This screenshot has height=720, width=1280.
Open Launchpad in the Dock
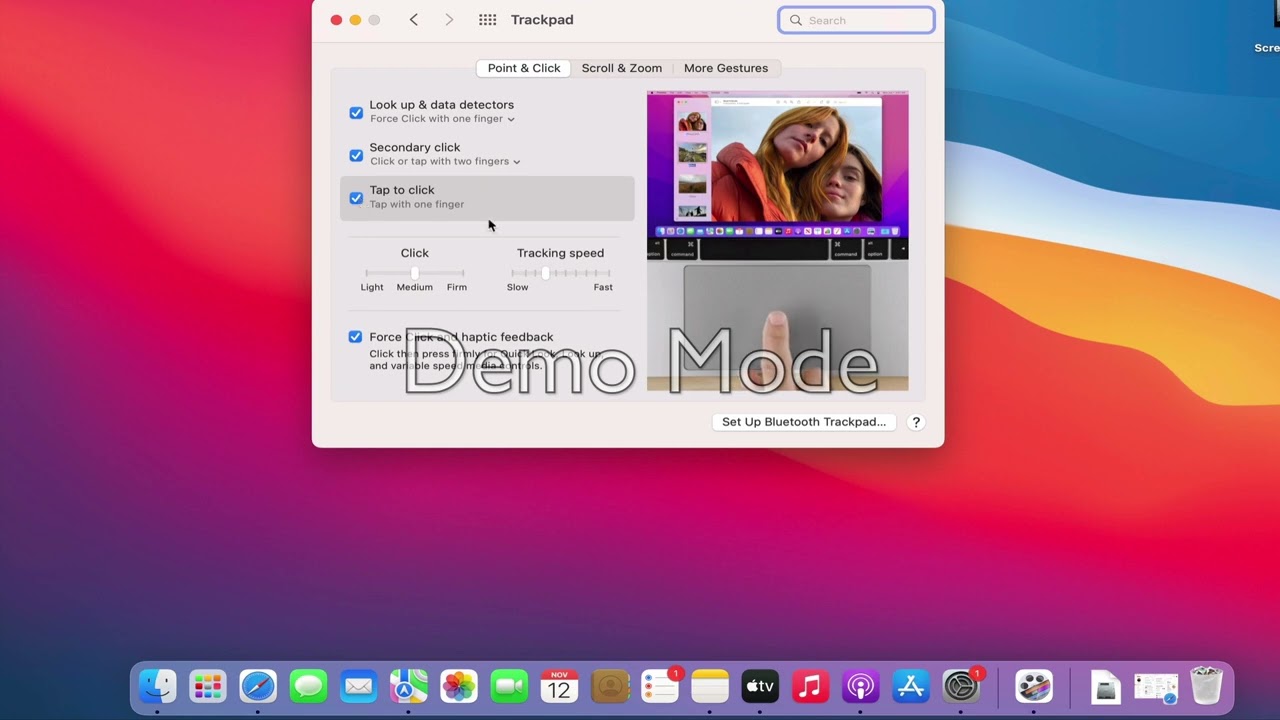(x=207, y=686)
